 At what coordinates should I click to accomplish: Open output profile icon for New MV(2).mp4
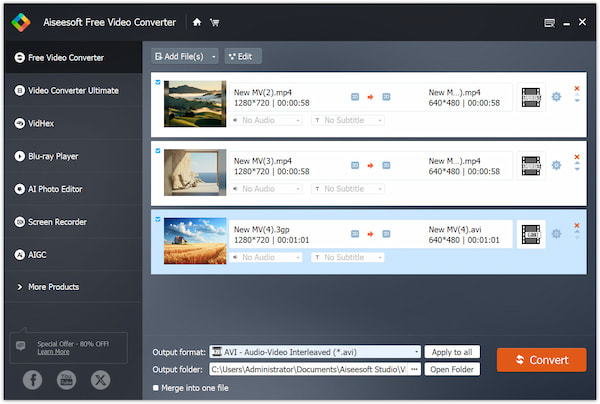(531, 97)
